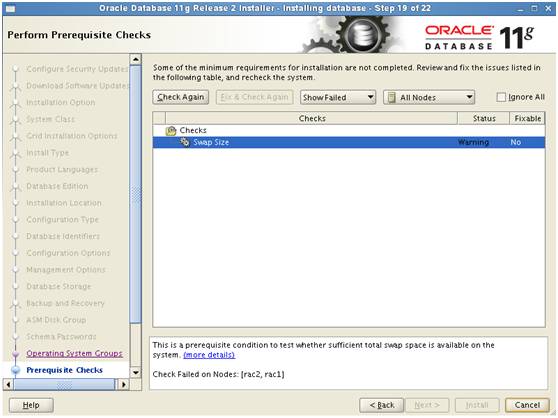The image size is (558, 418).
Task: Click the sidebar horizontal scrollbar thumb
Action: click(64, 385)
